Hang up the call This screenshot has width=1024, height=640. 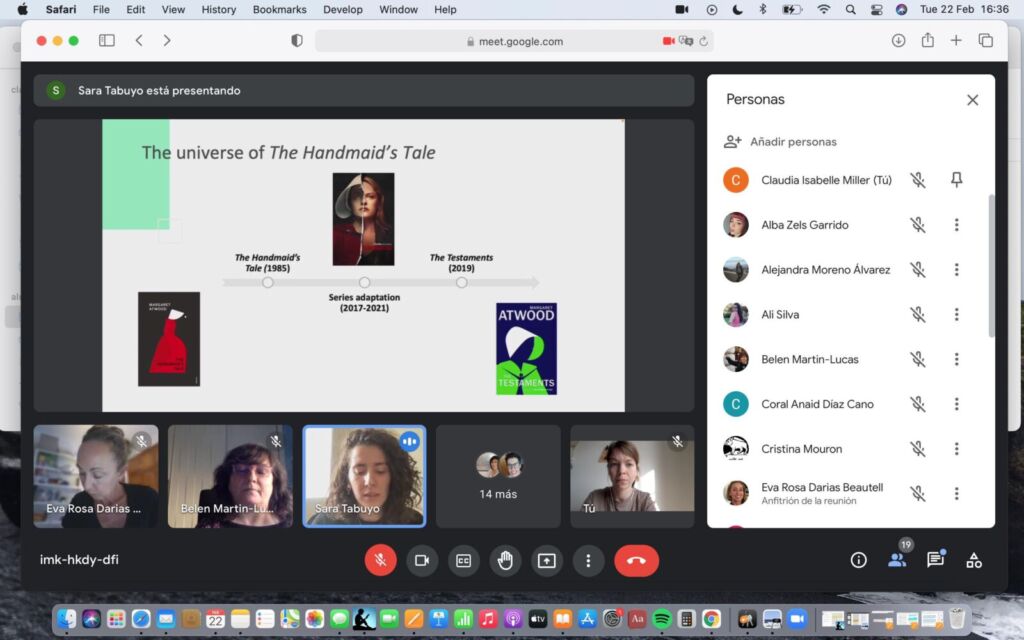click(x=636, y=560)
